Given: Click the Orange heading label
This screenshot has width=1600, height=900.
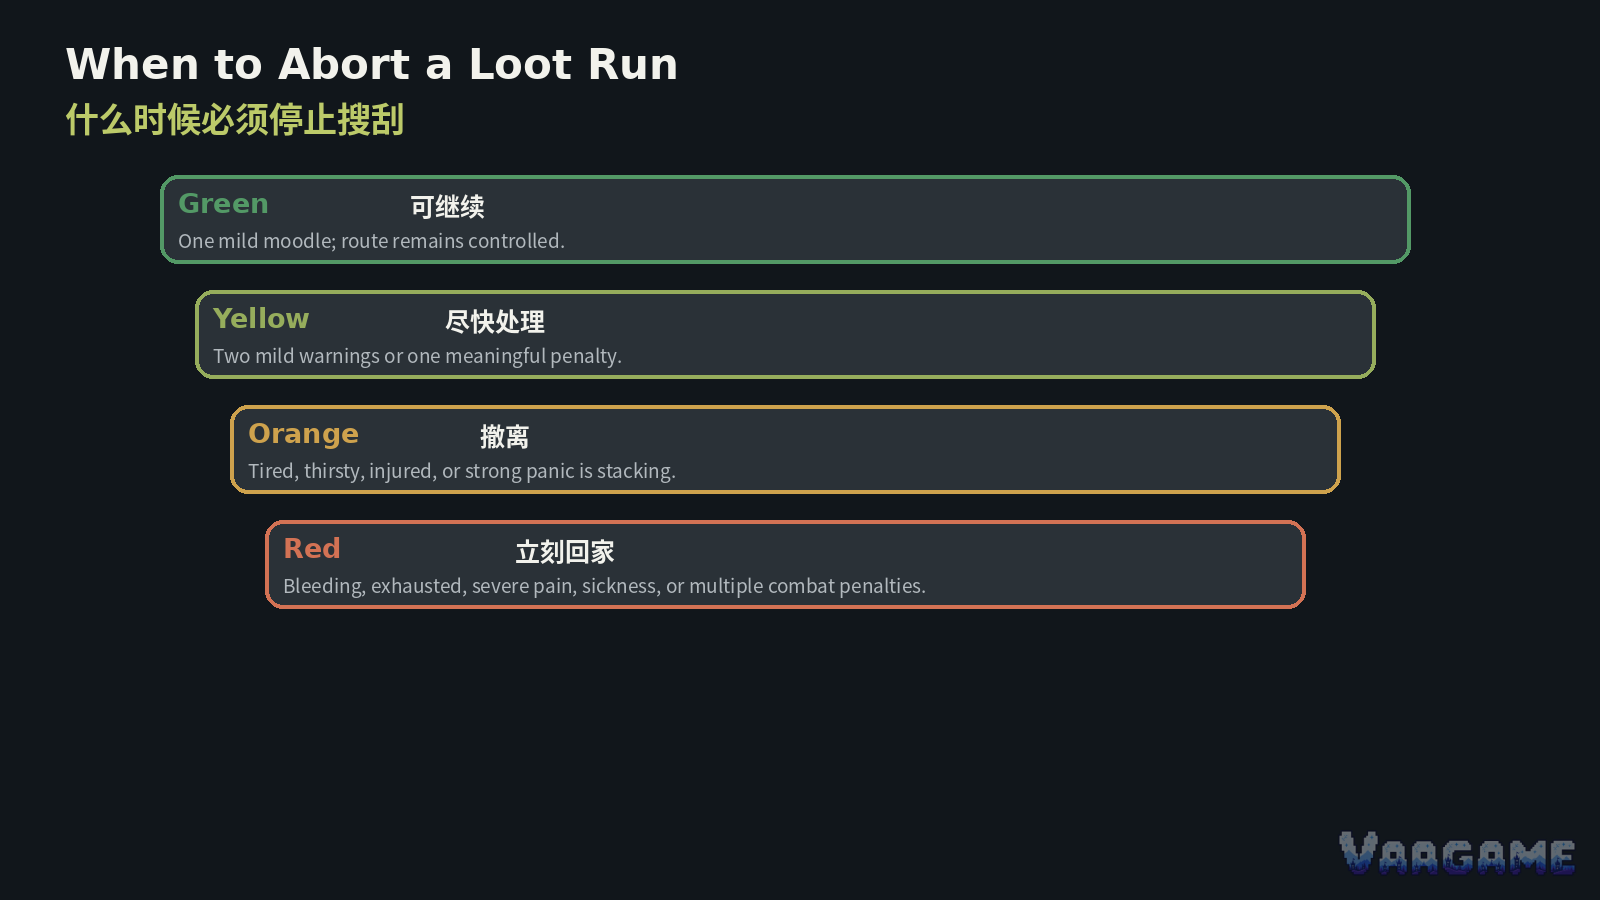Looking at the screenshot, I should (303, 434).
